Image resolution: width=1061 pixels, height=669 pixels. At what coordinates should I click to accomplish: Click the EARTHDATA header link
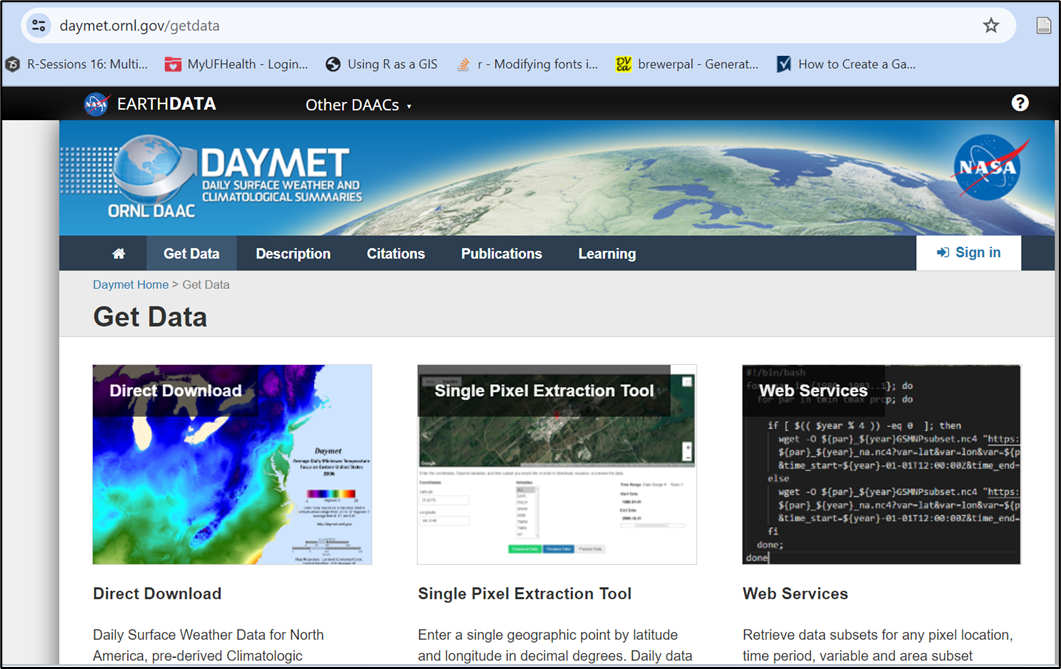[166, 104]
